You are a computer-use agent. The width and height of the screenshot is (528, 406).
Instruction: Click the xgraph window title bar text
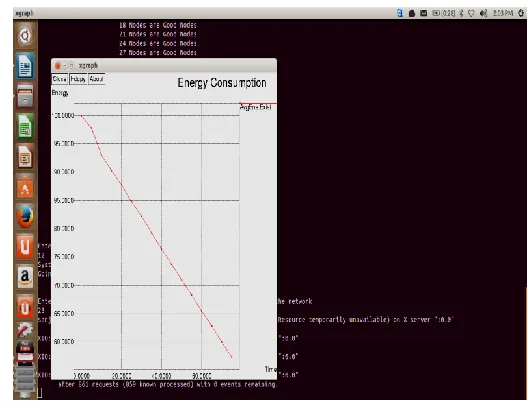click(x=88, y=65)
